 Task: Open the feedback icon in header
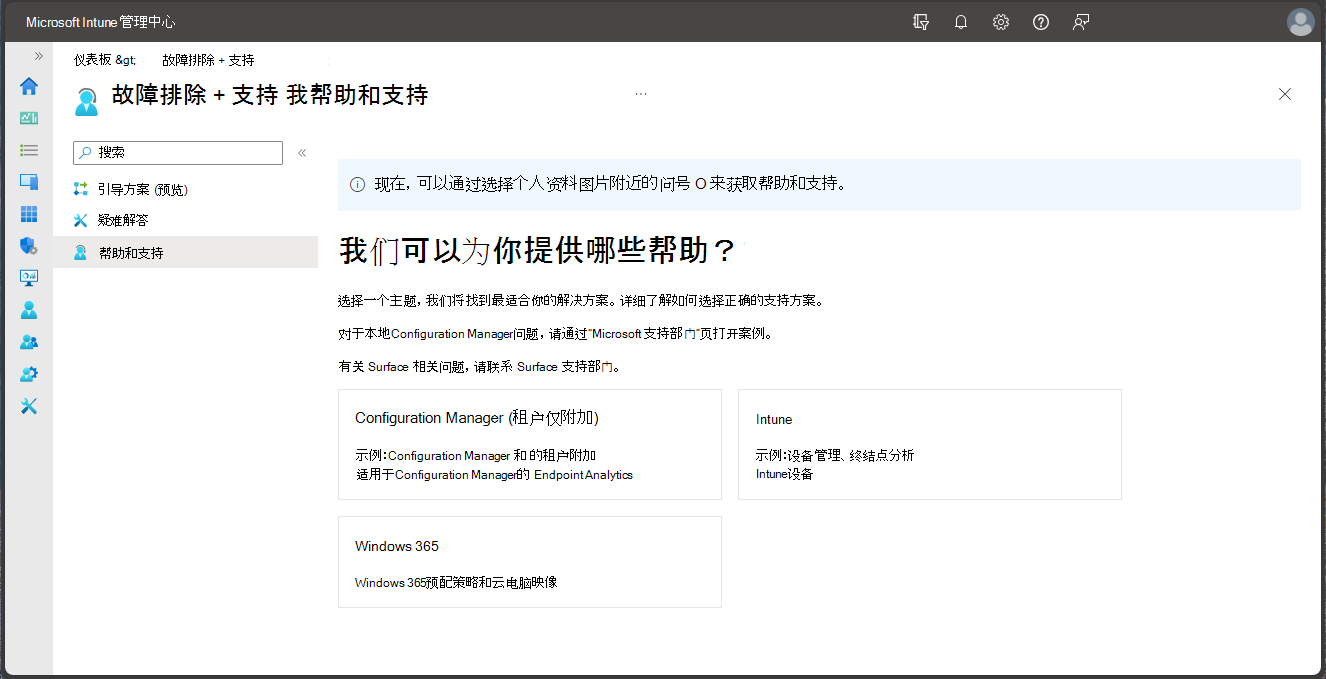pyautogui.click(x=1081, y=22)
